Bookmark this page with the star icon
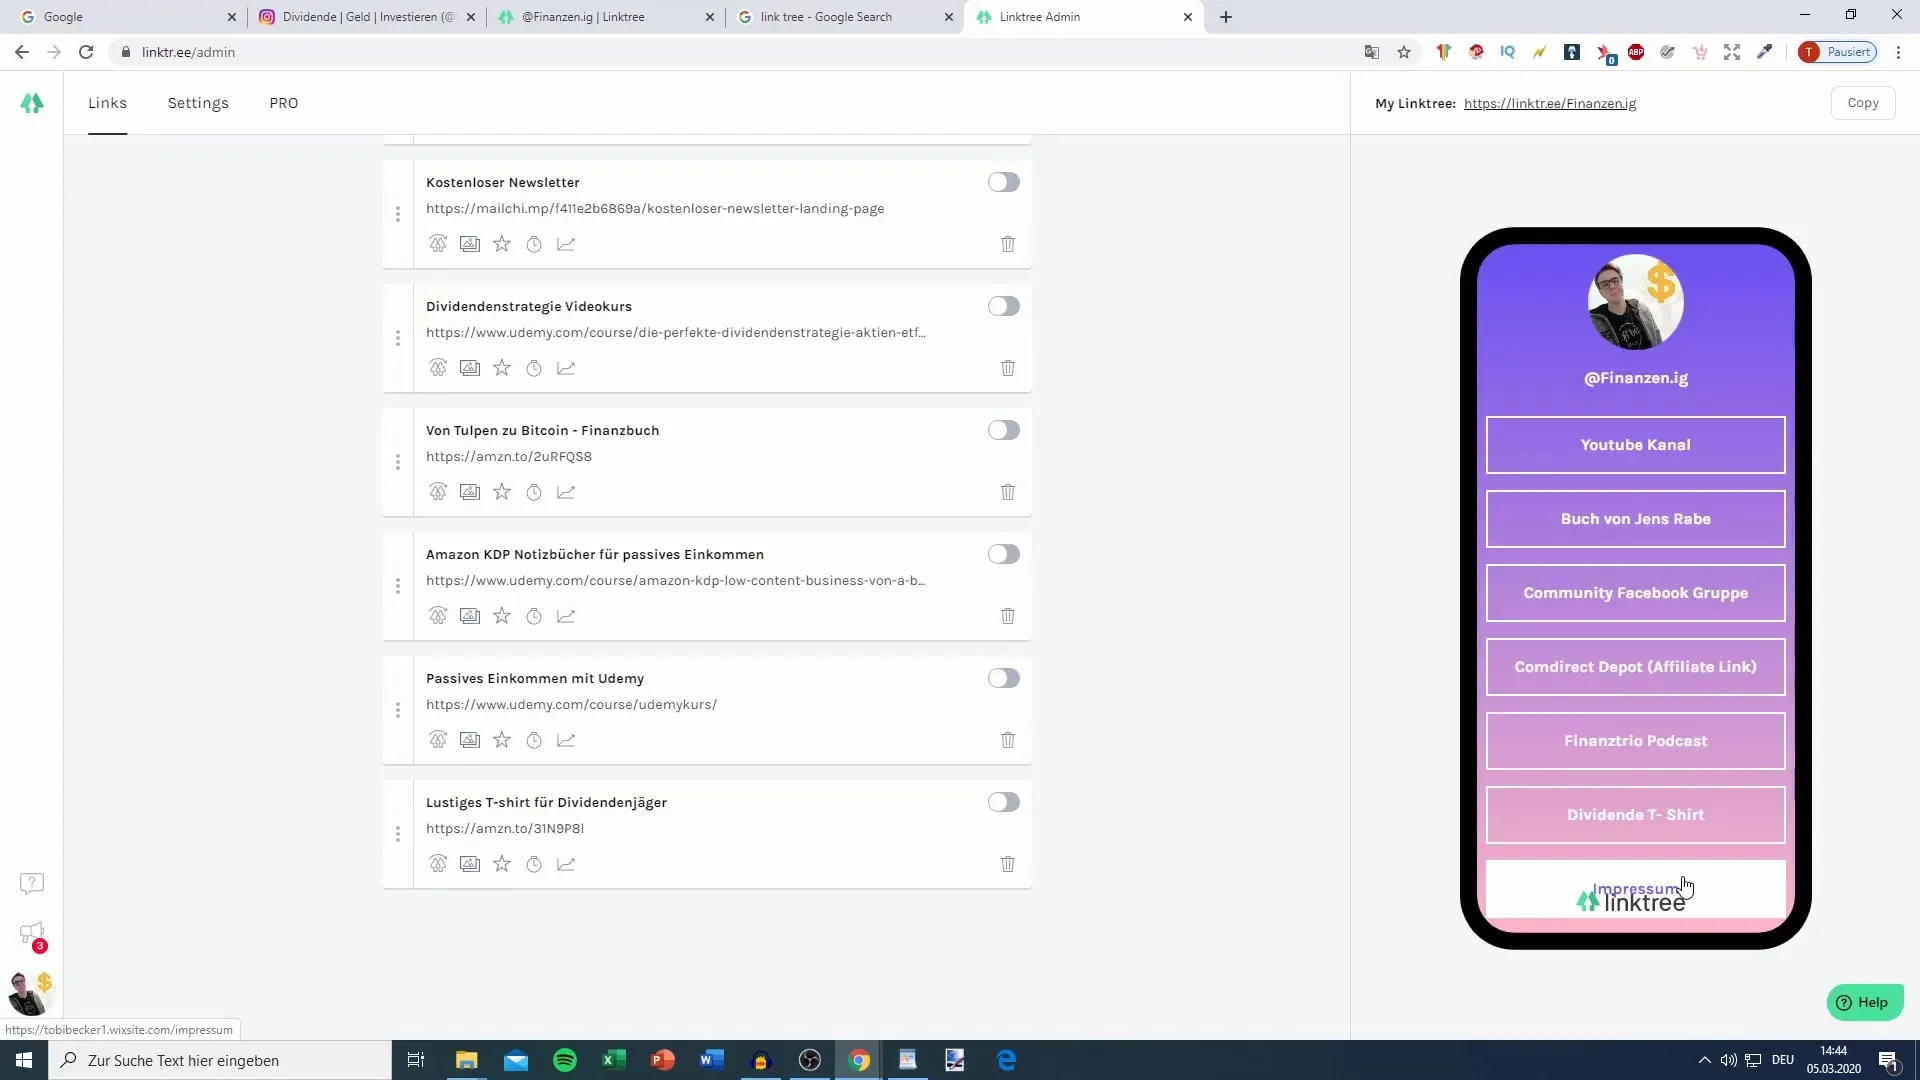Screen dimensions: 1920x1080 pos(1404,52)
